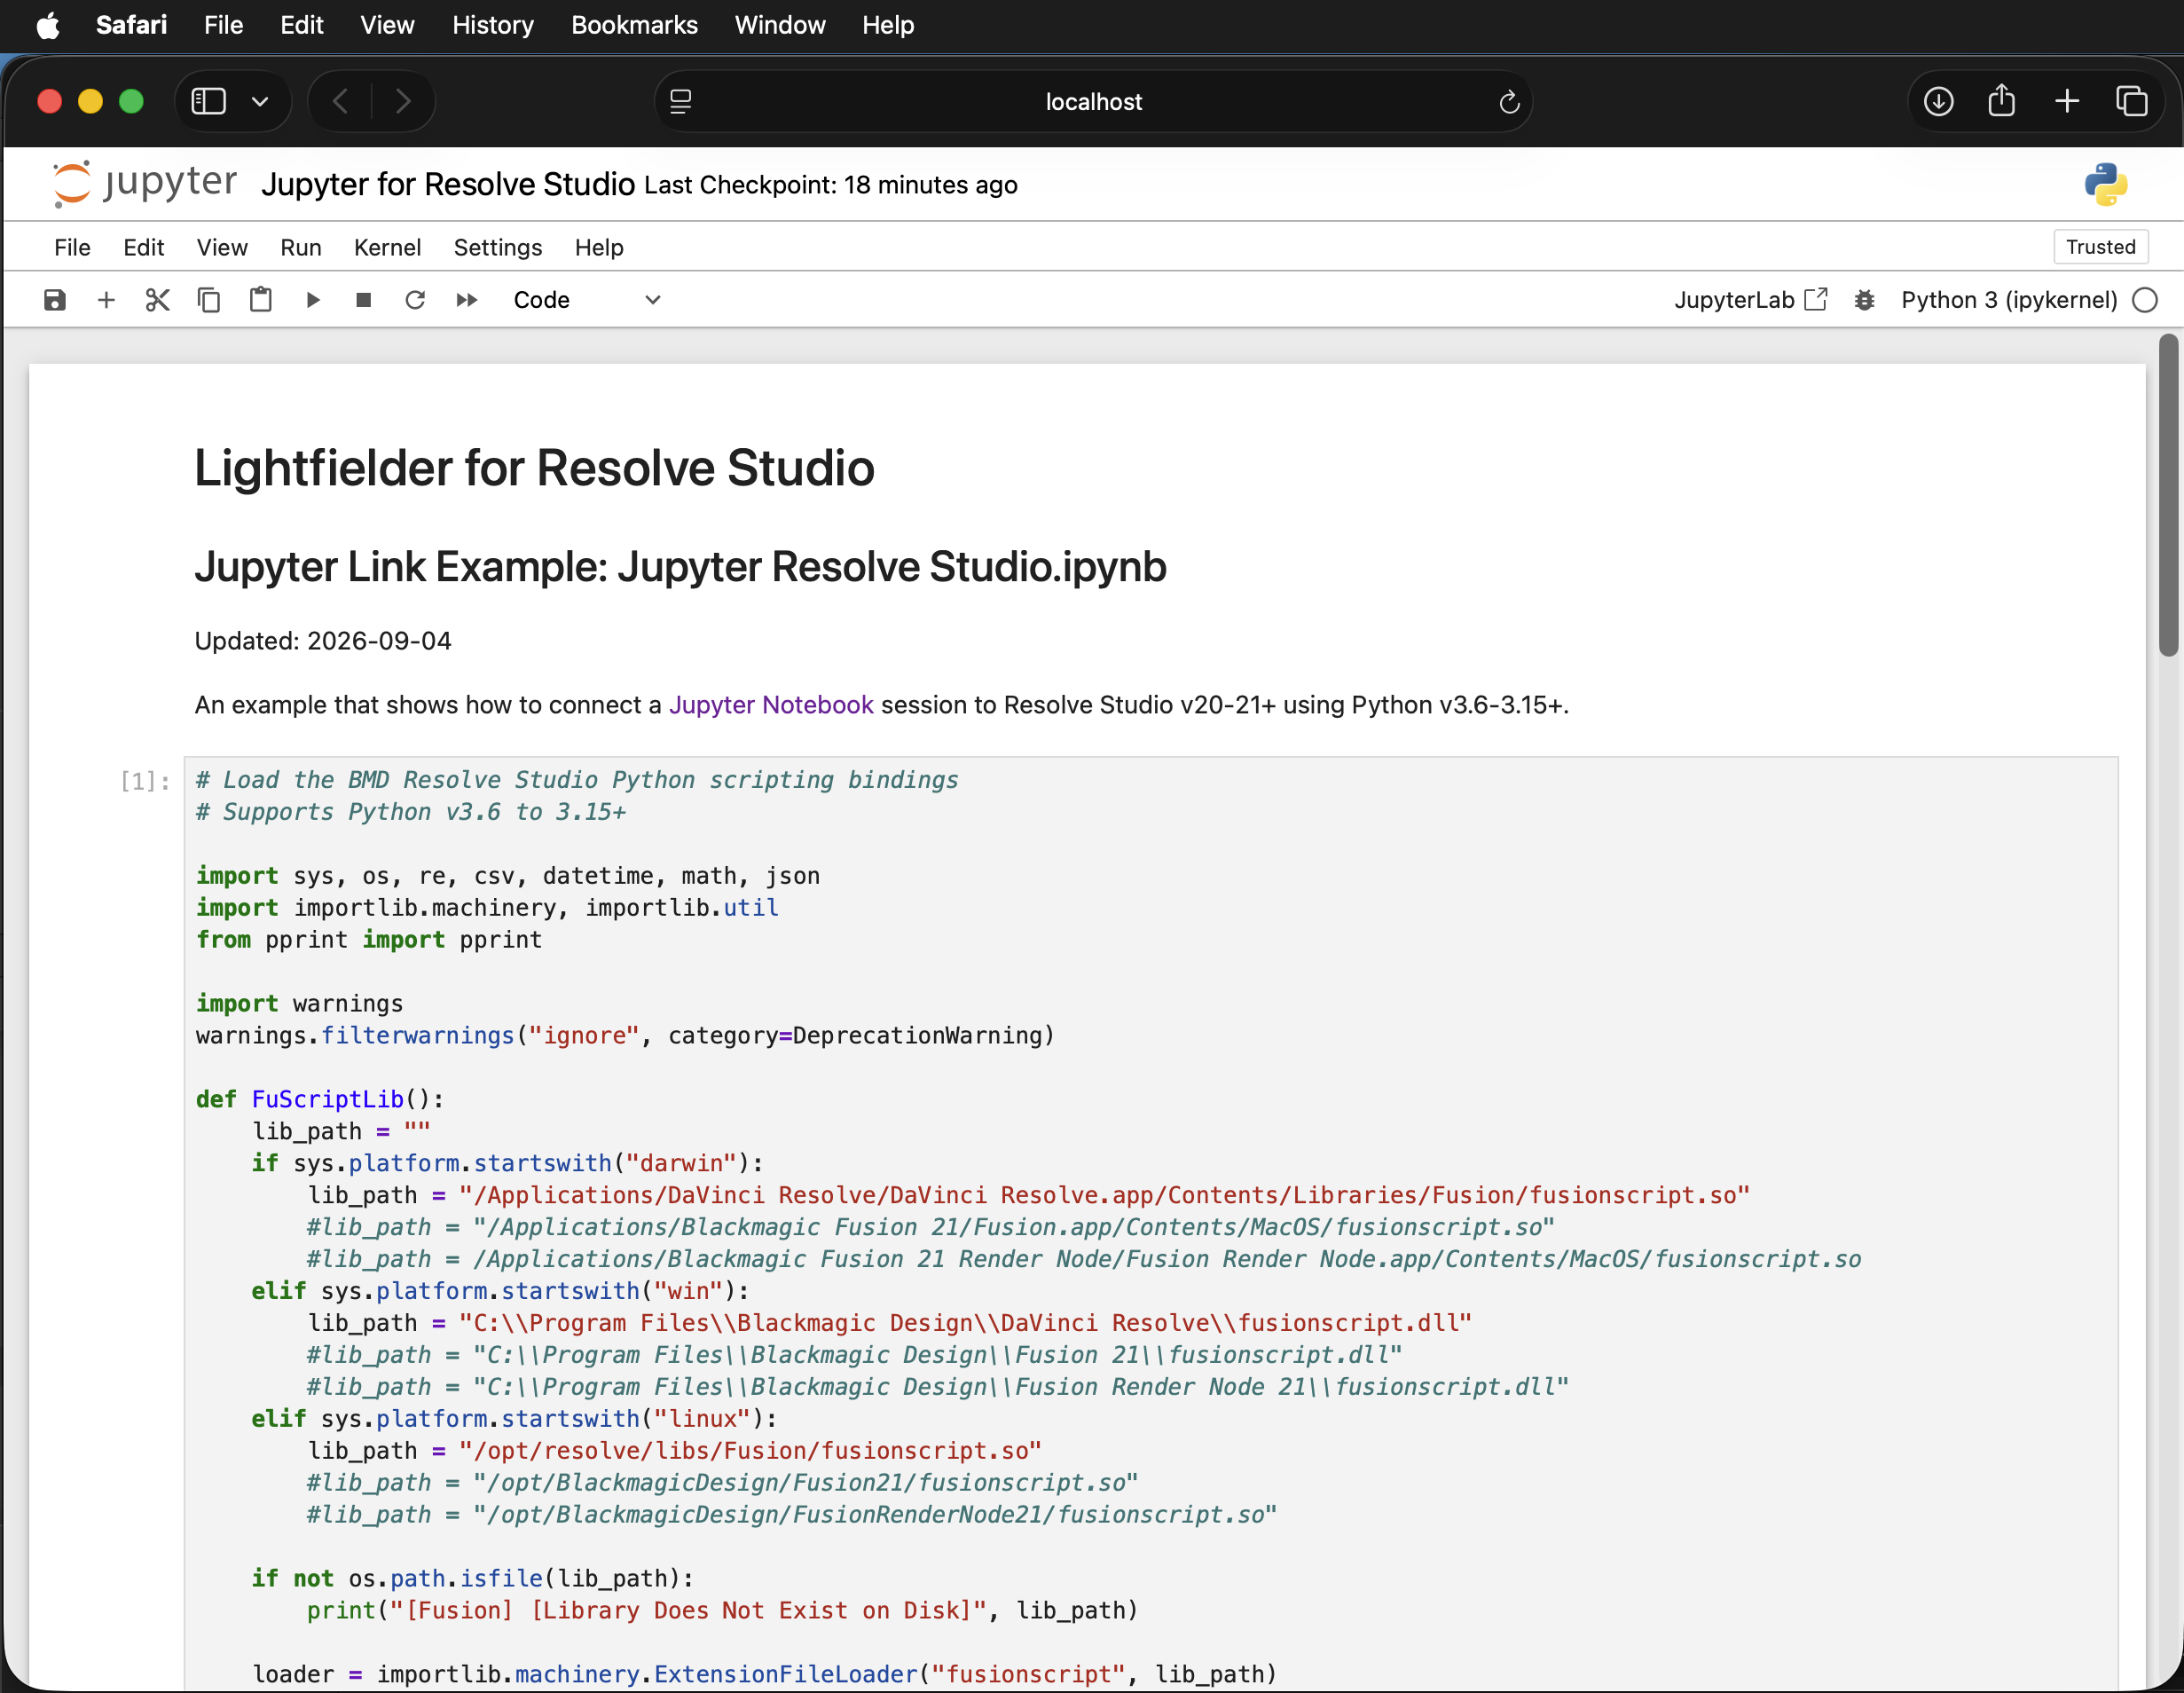2184x1693 pixels.
Task: Open a new Safari tab
Action: click(2067, 101)
